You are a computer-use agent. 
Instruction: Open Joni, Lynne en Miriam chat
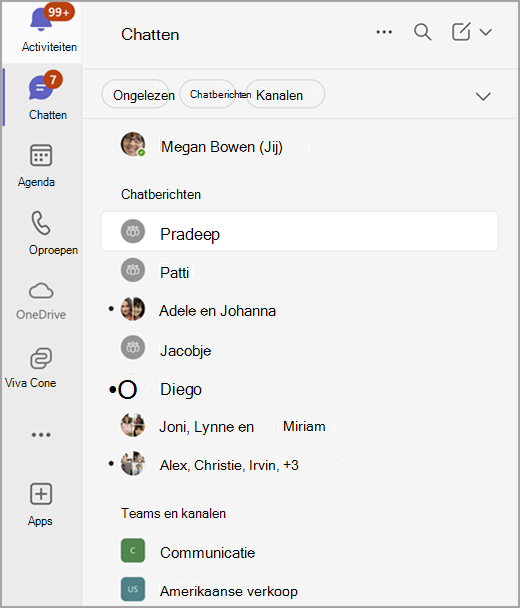(x=299, y=426)
